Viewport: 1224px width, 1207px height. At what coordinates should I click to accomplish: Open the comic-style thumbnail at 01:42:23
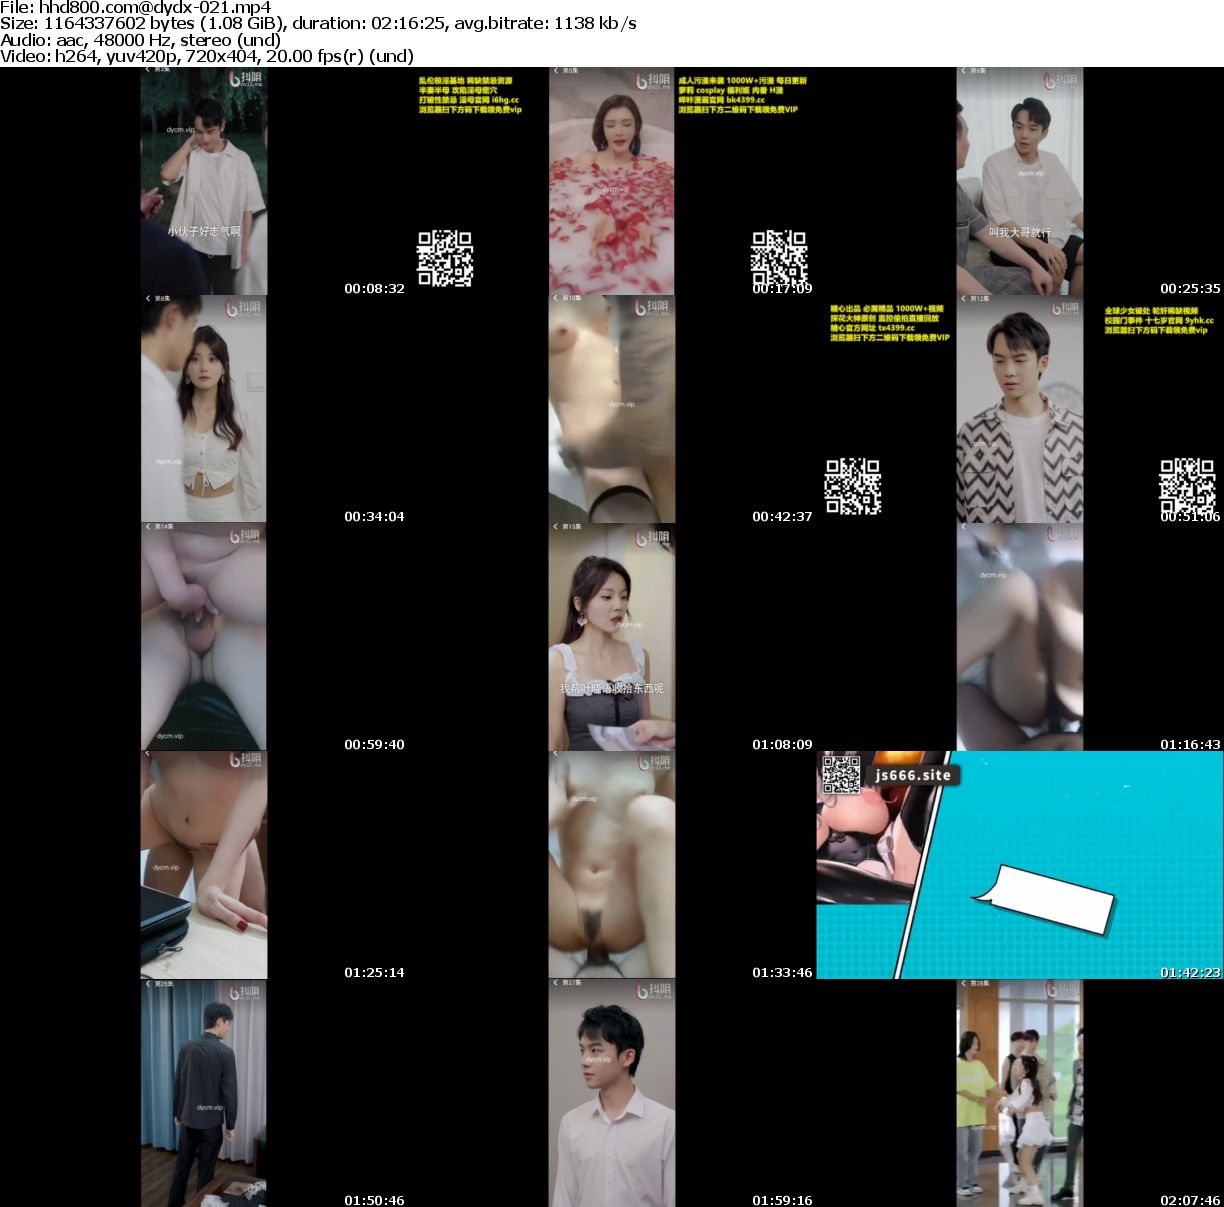coord(1019,865)
